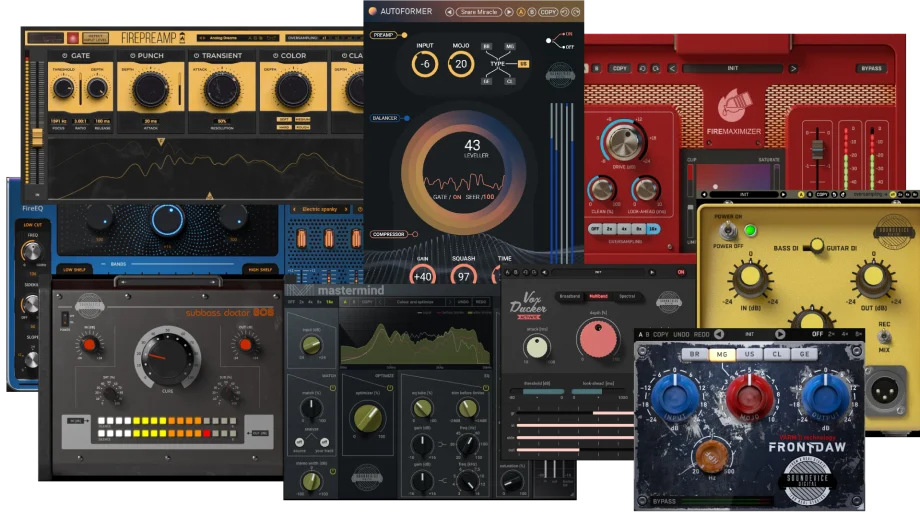Click the red ON button in Vox Ducker
Screen dimensions: 920x518
pyautogui.click(x=681, y=272)
